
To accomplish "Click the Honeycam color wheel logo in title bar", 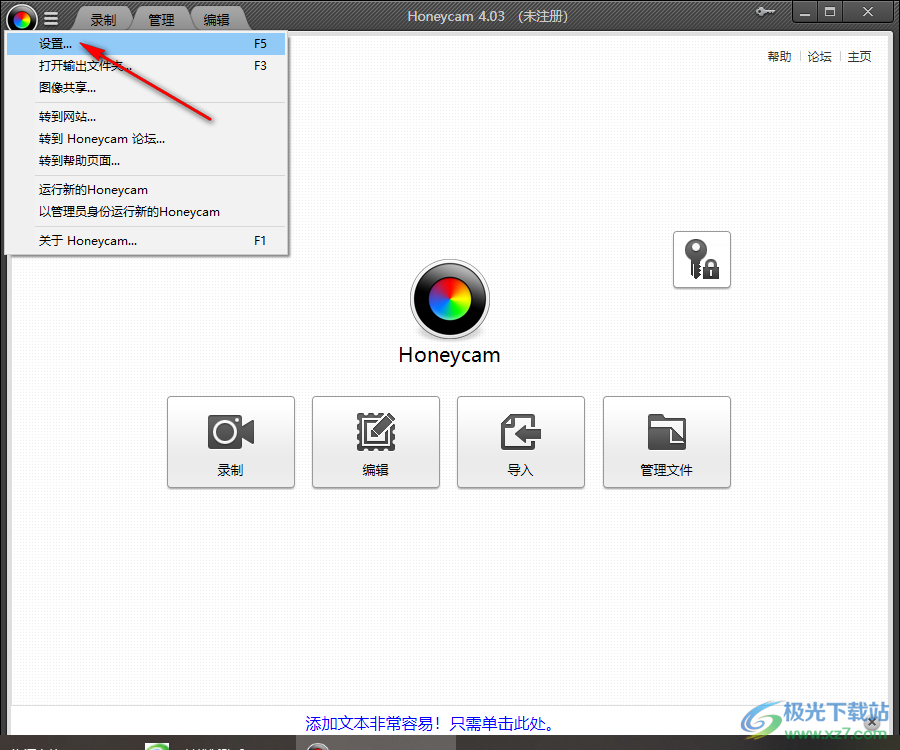I will click(22, 19).
